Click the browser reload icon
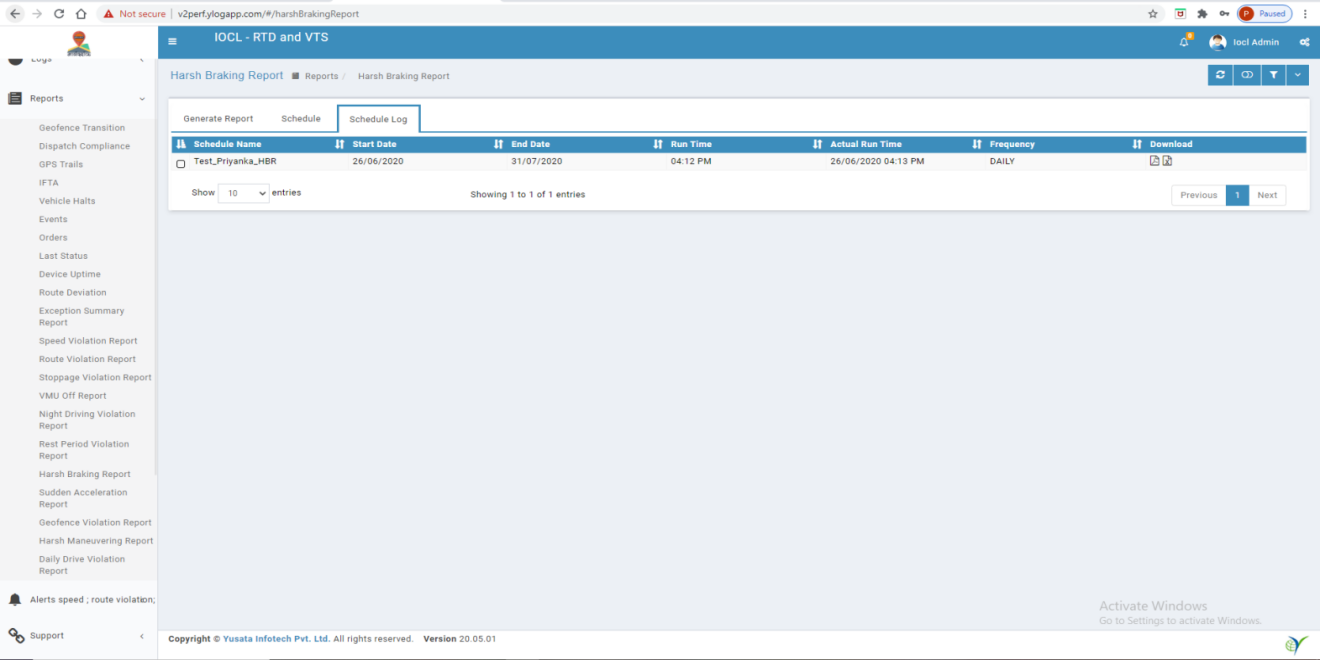The width and height of the screenshot is (1320, 660). (59, 14)
